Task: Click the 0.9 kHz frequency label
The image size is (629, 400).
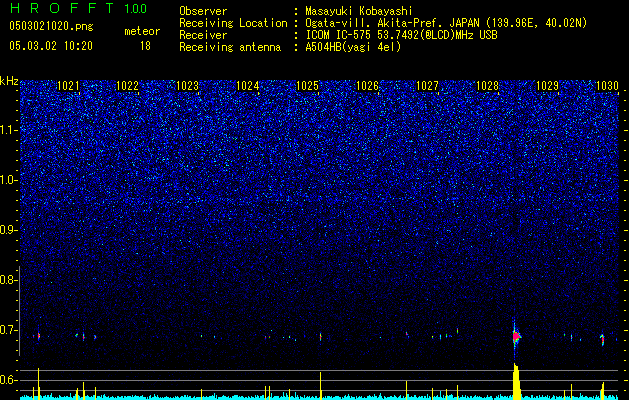Action: [x=8, y=230]
